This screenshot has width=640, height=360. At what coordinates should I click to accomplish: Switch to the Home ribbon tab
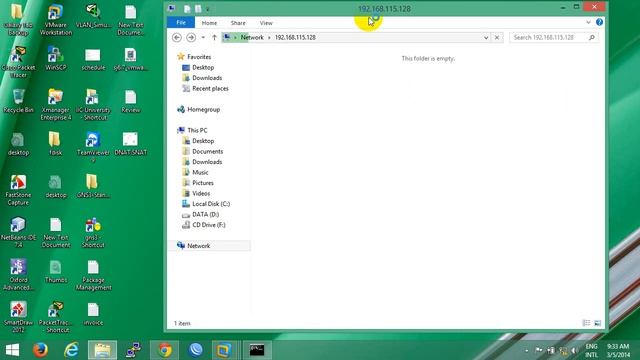click(209, 23)
